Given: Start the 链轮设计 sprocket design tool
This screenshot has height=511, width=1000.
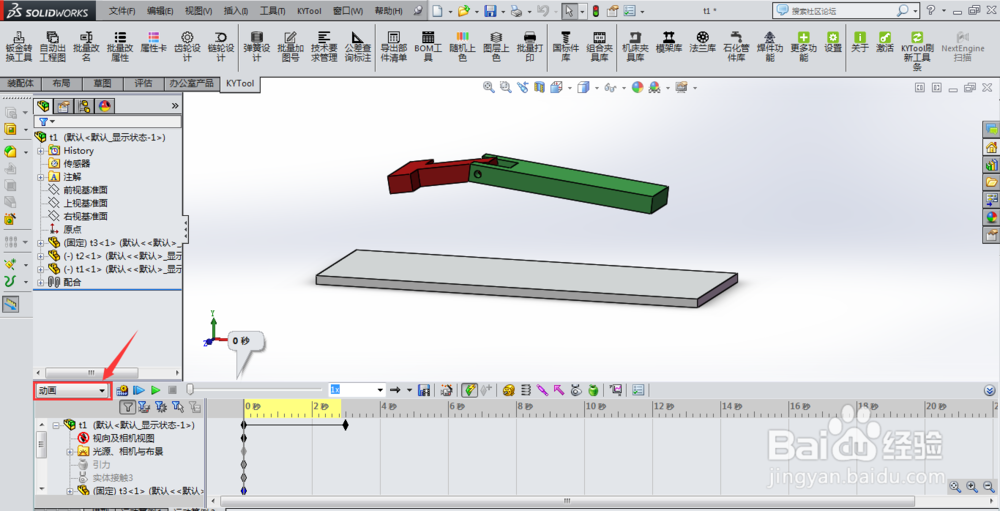Looking at the screenshot, I should click(221, 46).
